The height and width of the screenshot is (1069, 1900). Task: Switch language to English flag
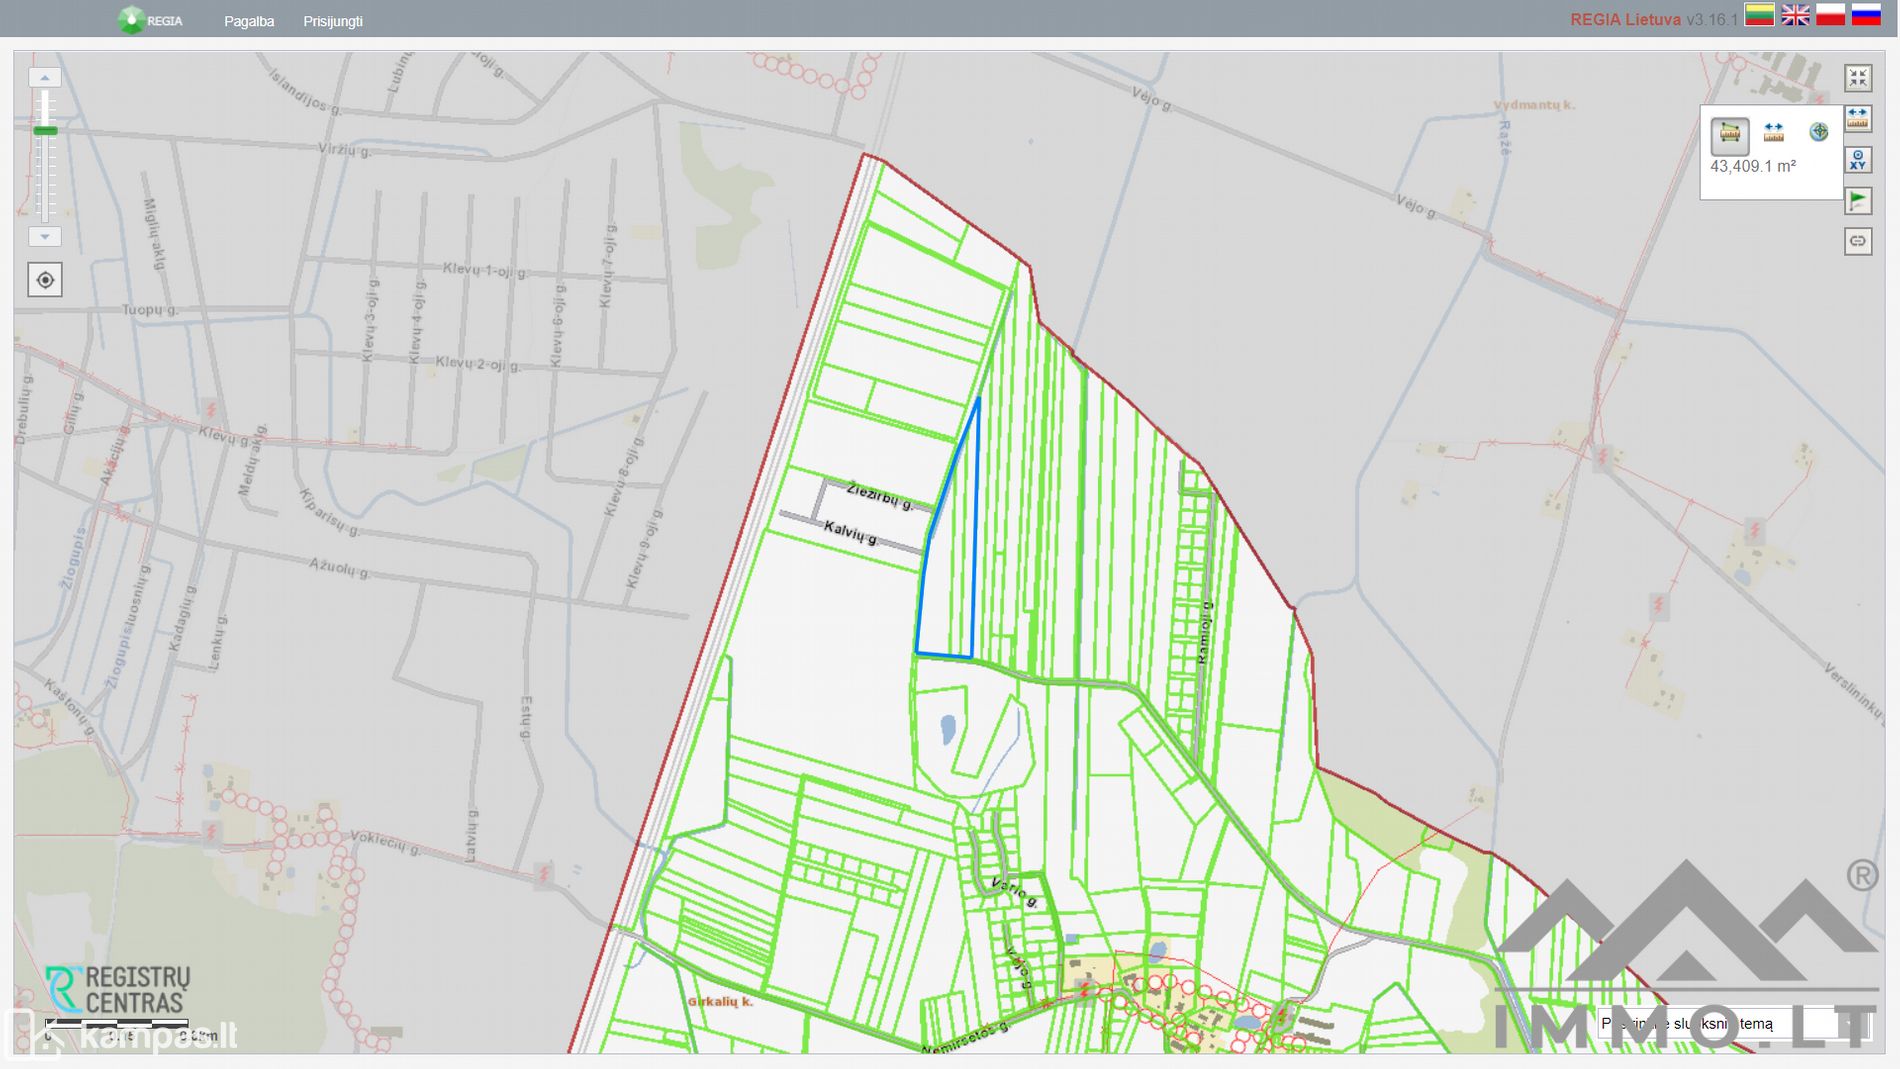click(1795, 15)
